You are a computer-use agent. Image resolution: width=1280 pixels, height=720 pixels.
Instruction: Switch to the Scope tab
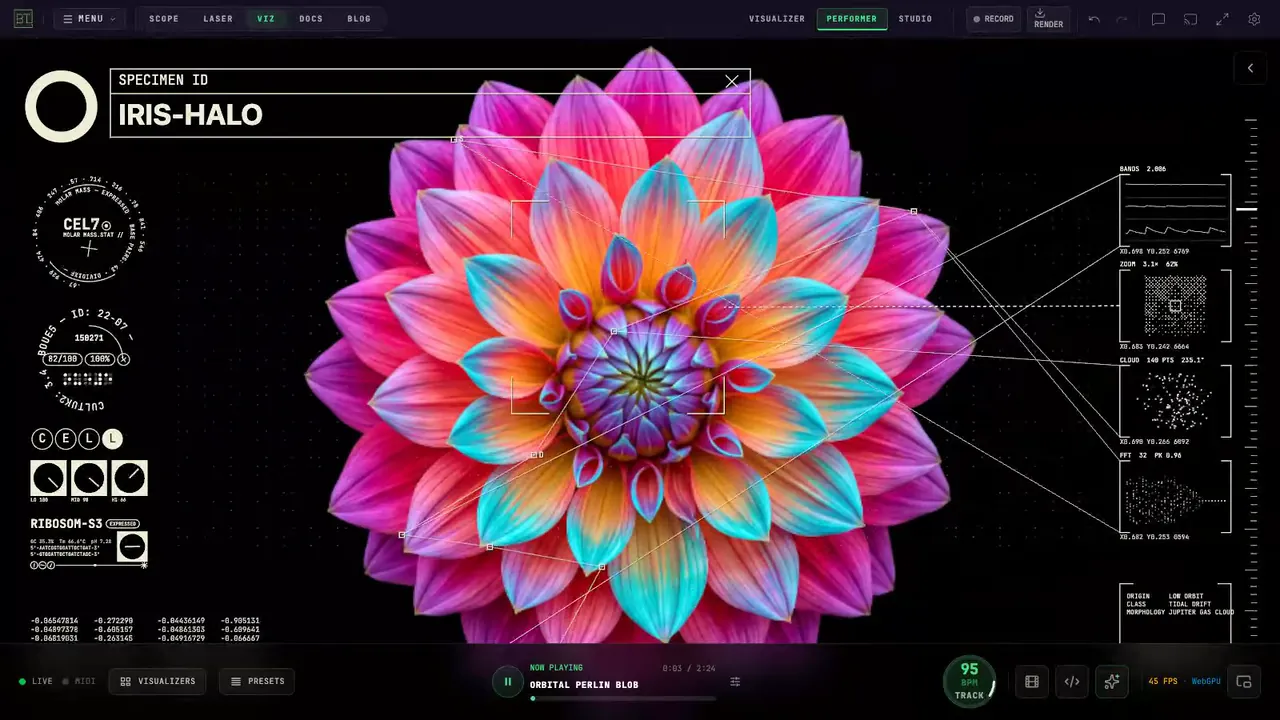[164, 19]
